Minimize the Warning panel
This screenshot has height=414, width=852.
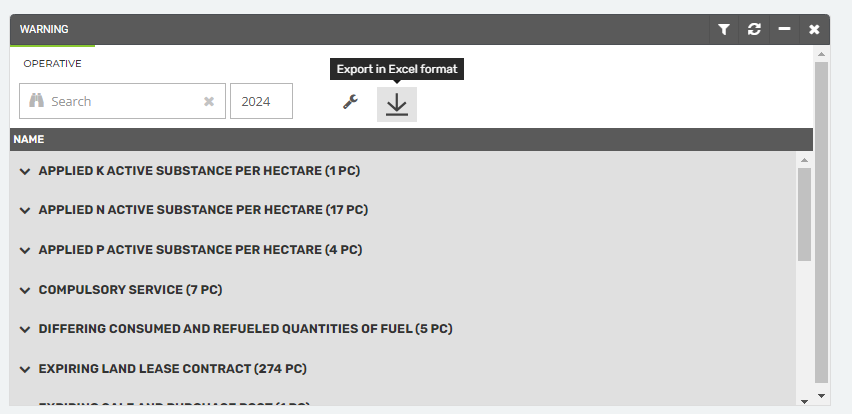pos(785,30)
